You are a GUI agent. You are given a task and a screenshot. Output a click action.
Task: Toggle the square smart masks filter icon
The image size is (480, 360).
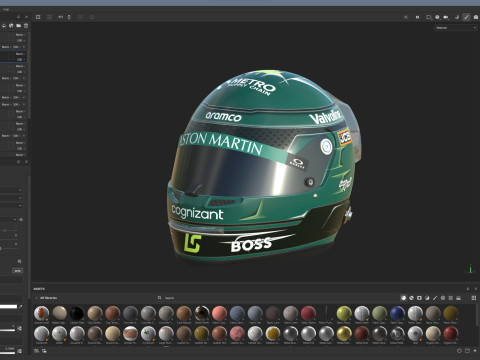pyautogui.click(x=419, y=298)
